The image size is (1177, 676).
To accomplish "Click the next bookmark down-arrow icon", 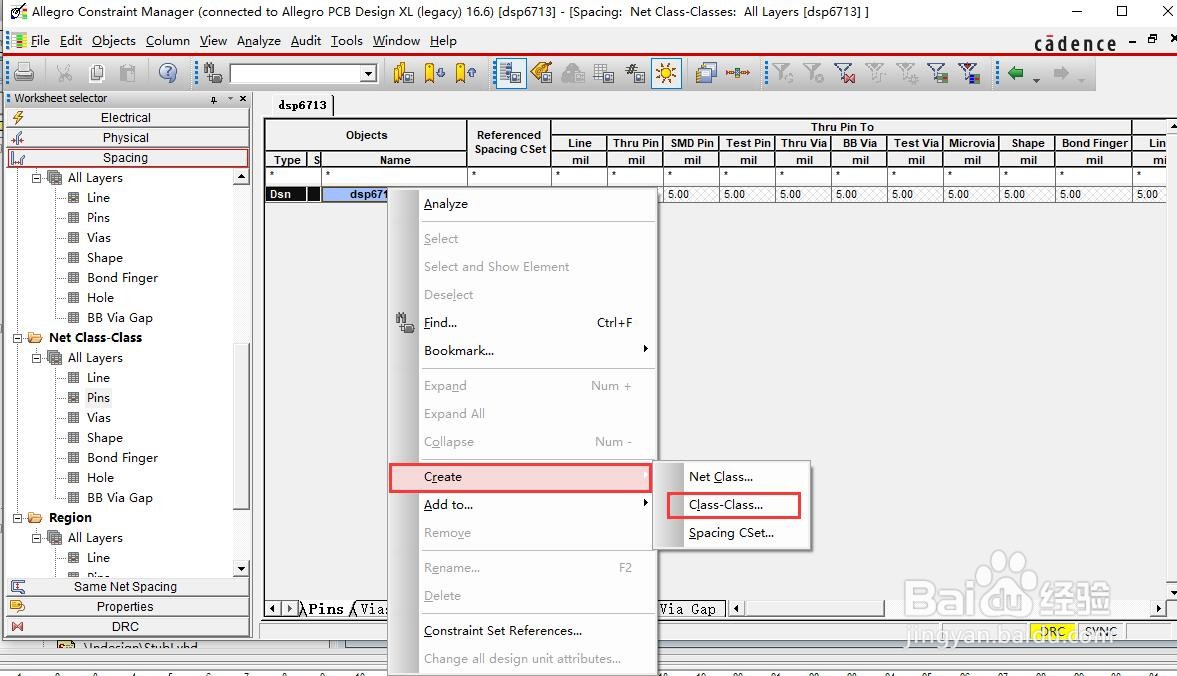I will click(435, 73).
